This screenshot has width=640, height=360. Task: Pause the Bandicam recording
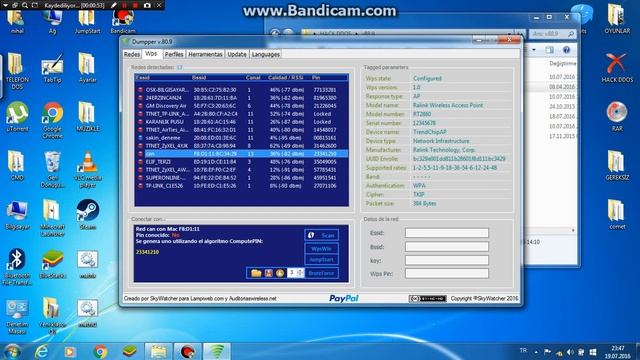tap(124, 5)
